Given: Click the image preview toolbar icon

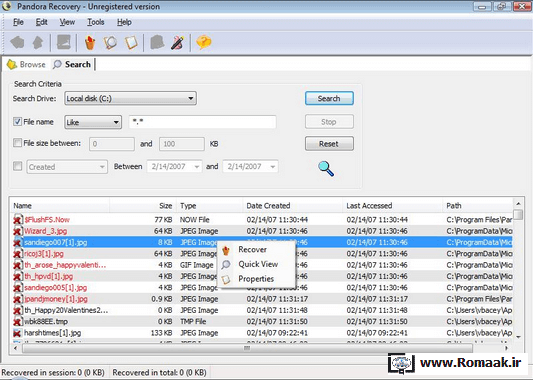Looking at the screenshot, I should click(64, 42).
